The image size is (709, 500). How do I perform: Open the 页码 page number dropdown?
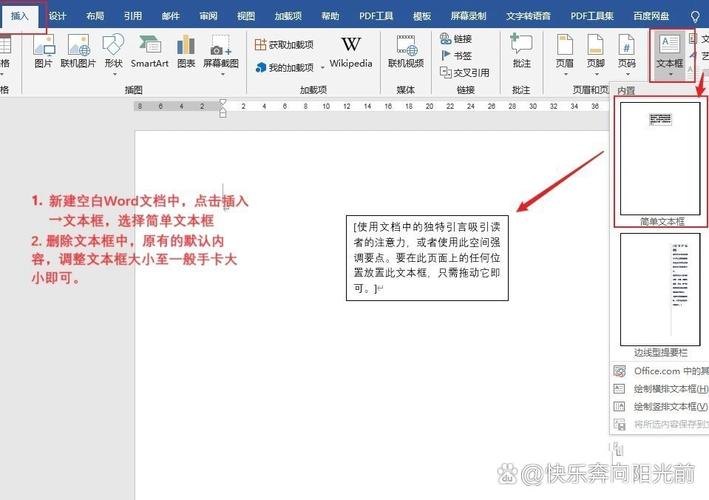(627, 54)
